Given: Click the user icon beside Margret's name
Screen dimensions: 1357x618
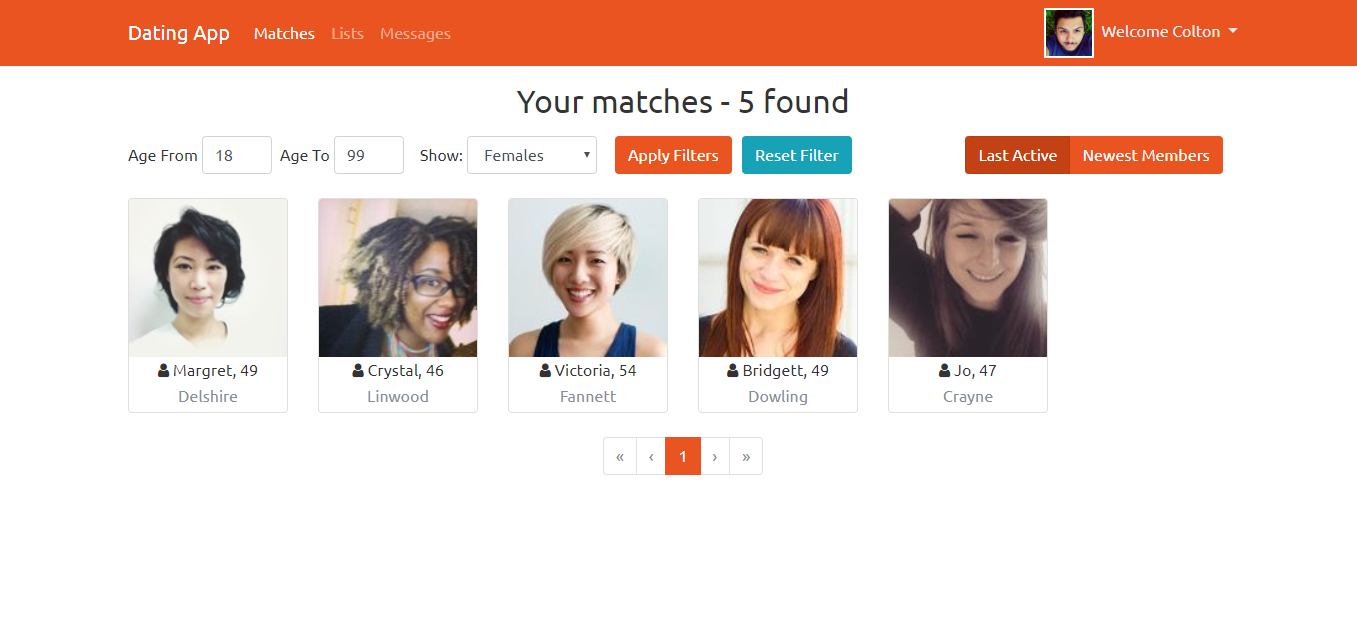Looking at the screenshot, I should pyautogui.click(x=164, y=370).
